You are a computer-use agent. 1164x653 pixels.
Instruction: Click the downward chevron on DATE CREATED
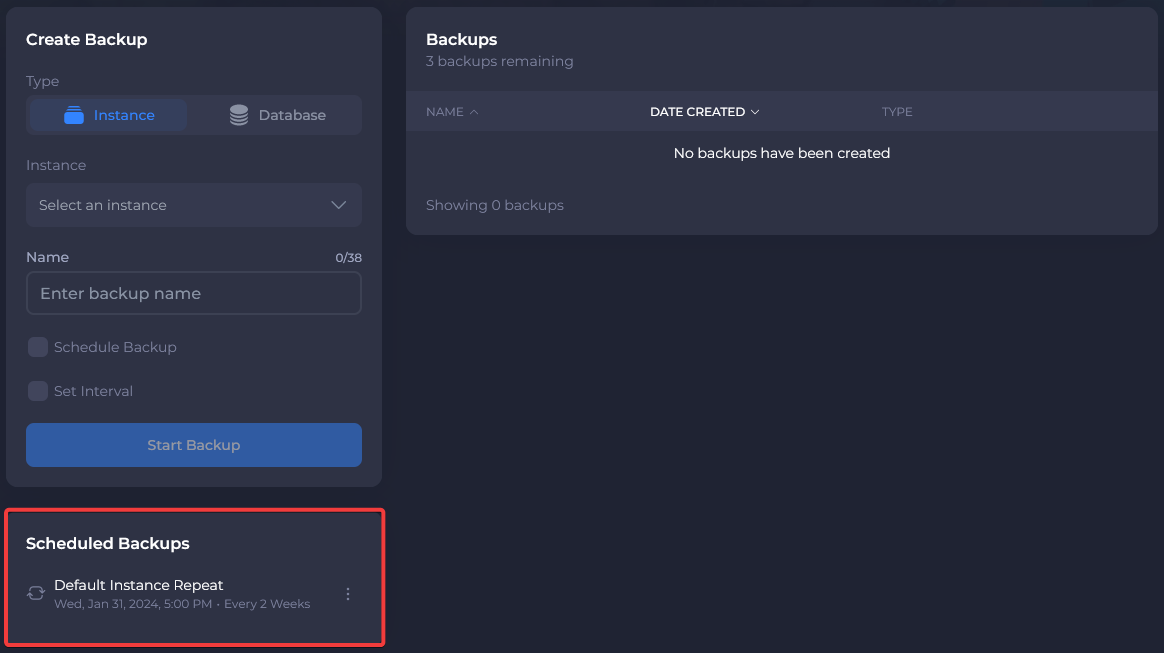click(755, 112)
